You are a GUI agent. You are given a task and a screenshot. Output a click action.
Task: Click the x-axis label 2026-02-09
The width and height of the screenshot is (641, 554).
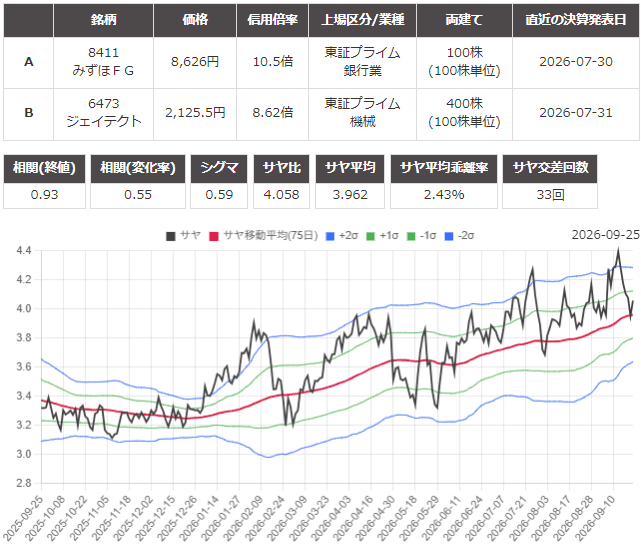243,519
